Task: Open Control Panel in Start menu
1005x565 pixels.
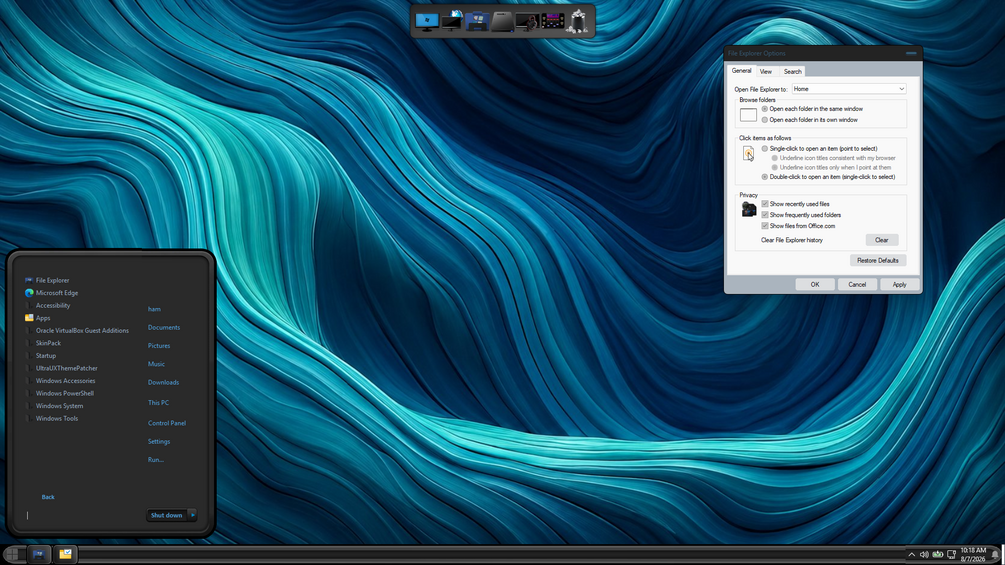Action: pyautogui.click(x=167, y=423)
